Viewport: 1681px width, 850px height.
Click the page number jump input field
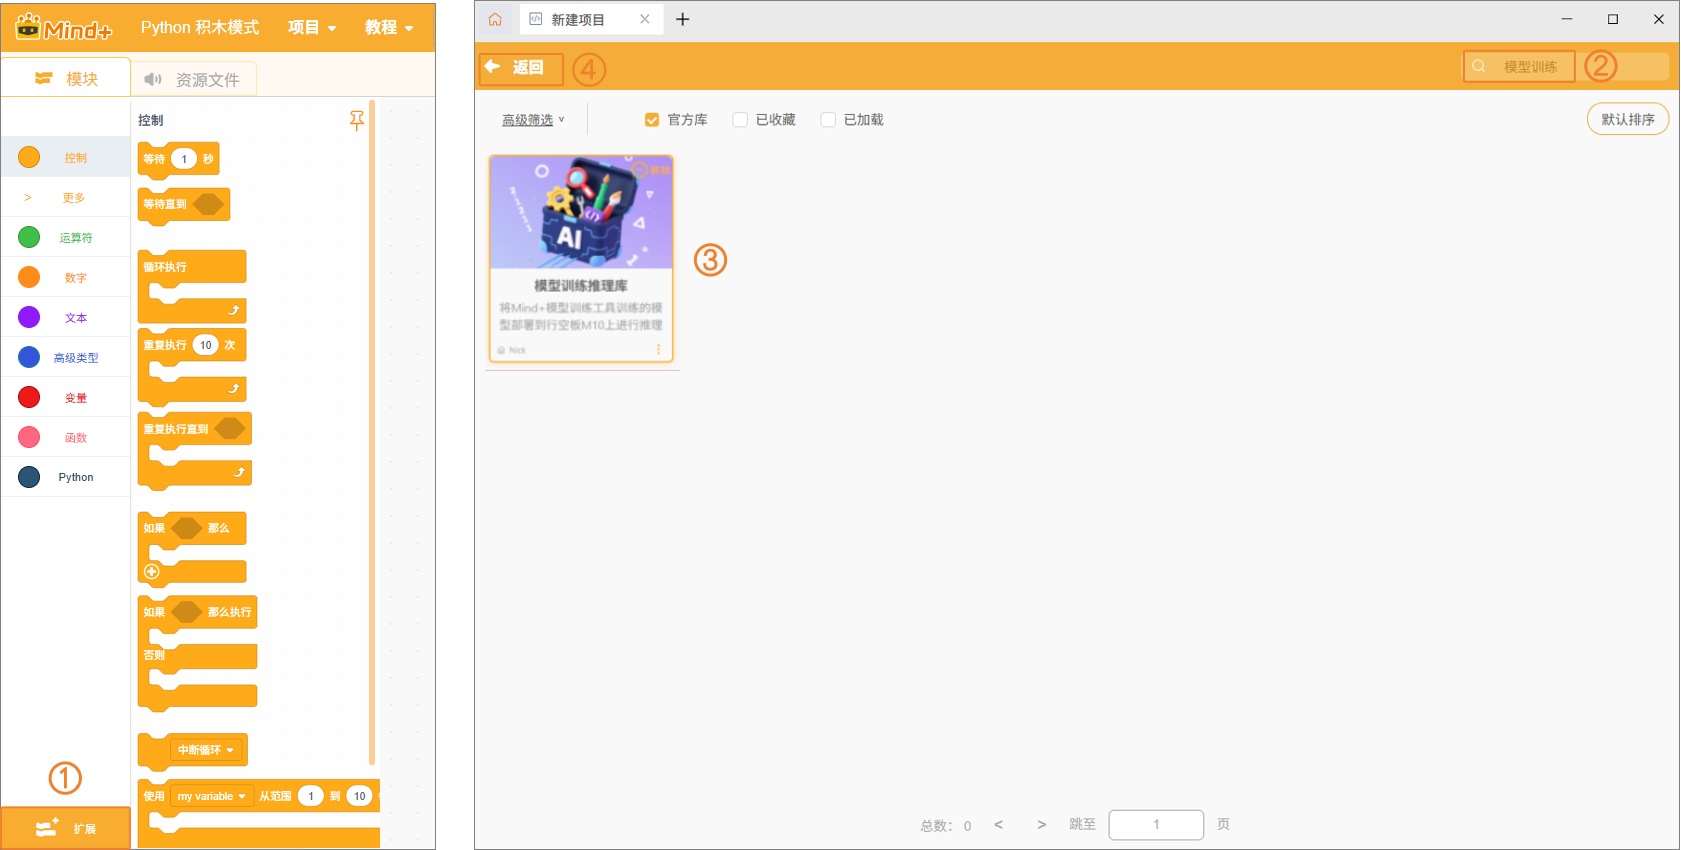[x=1156, y=825]
